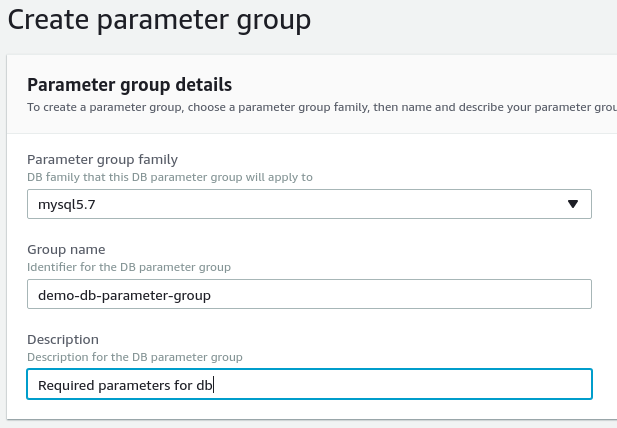
Task: Click the 'Group name' field label
Action: point(66,249)
